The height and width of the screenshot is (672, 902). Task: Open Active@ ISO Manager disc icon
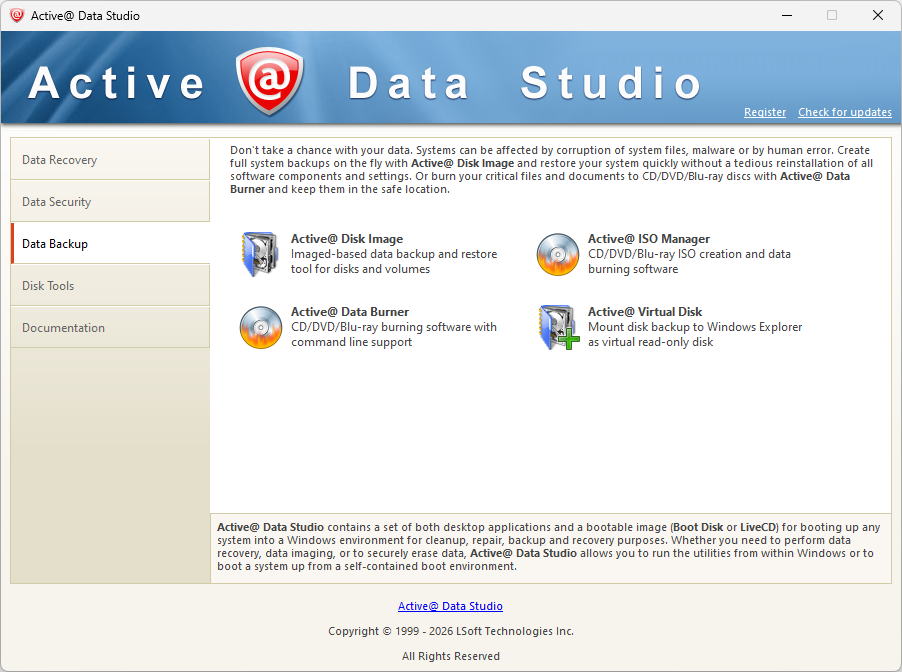tap(557, 254)
